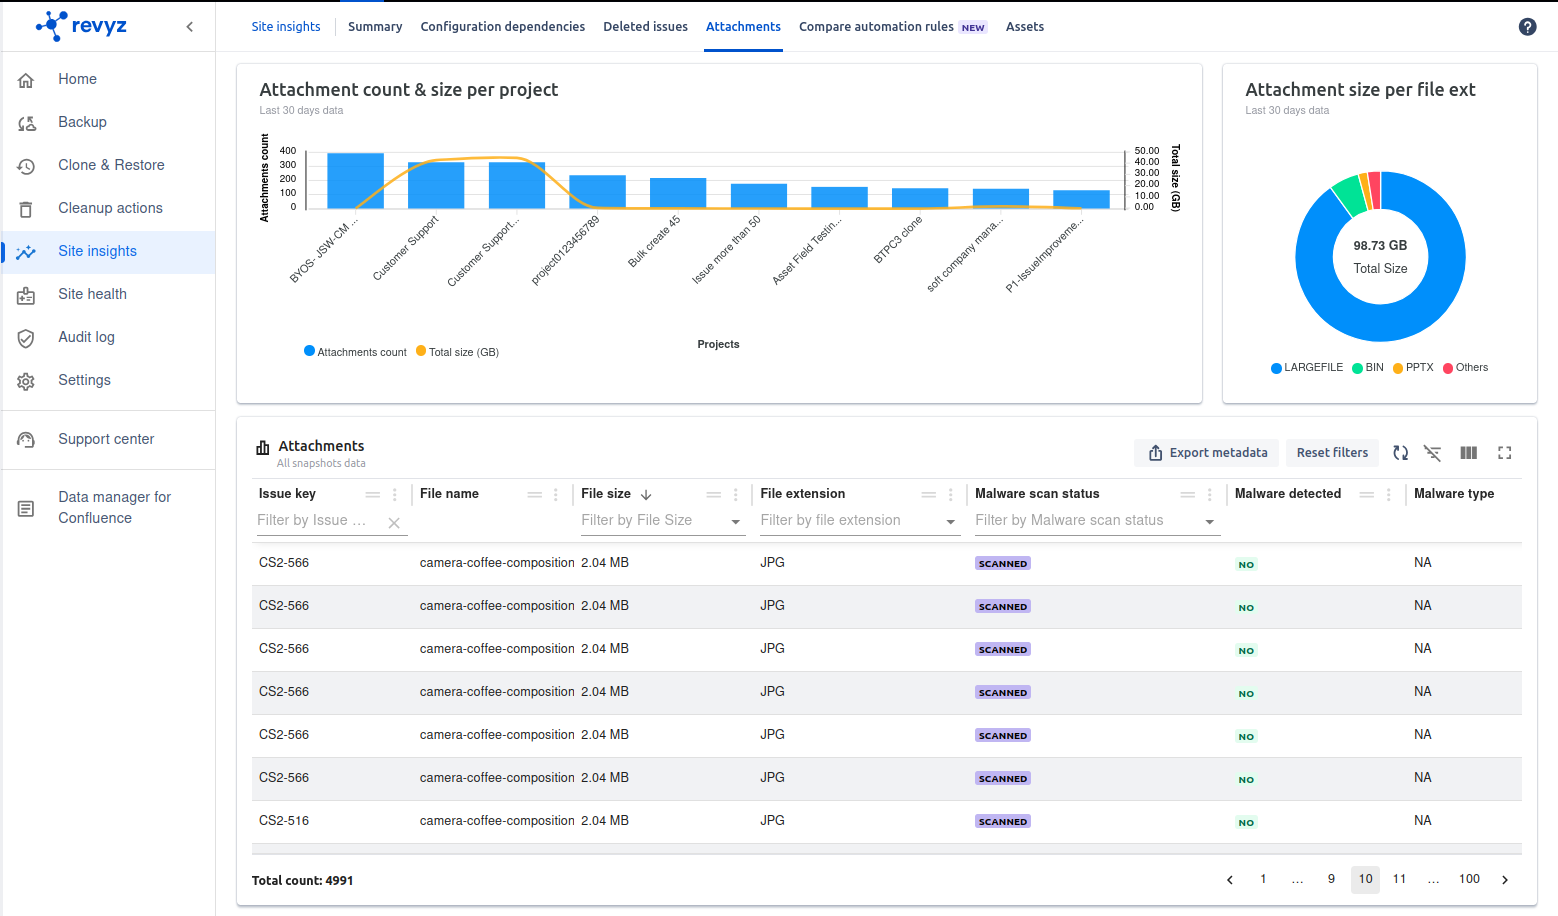Switch to the Deleted issues tab

pyautogui.click(x=645, y=27)
